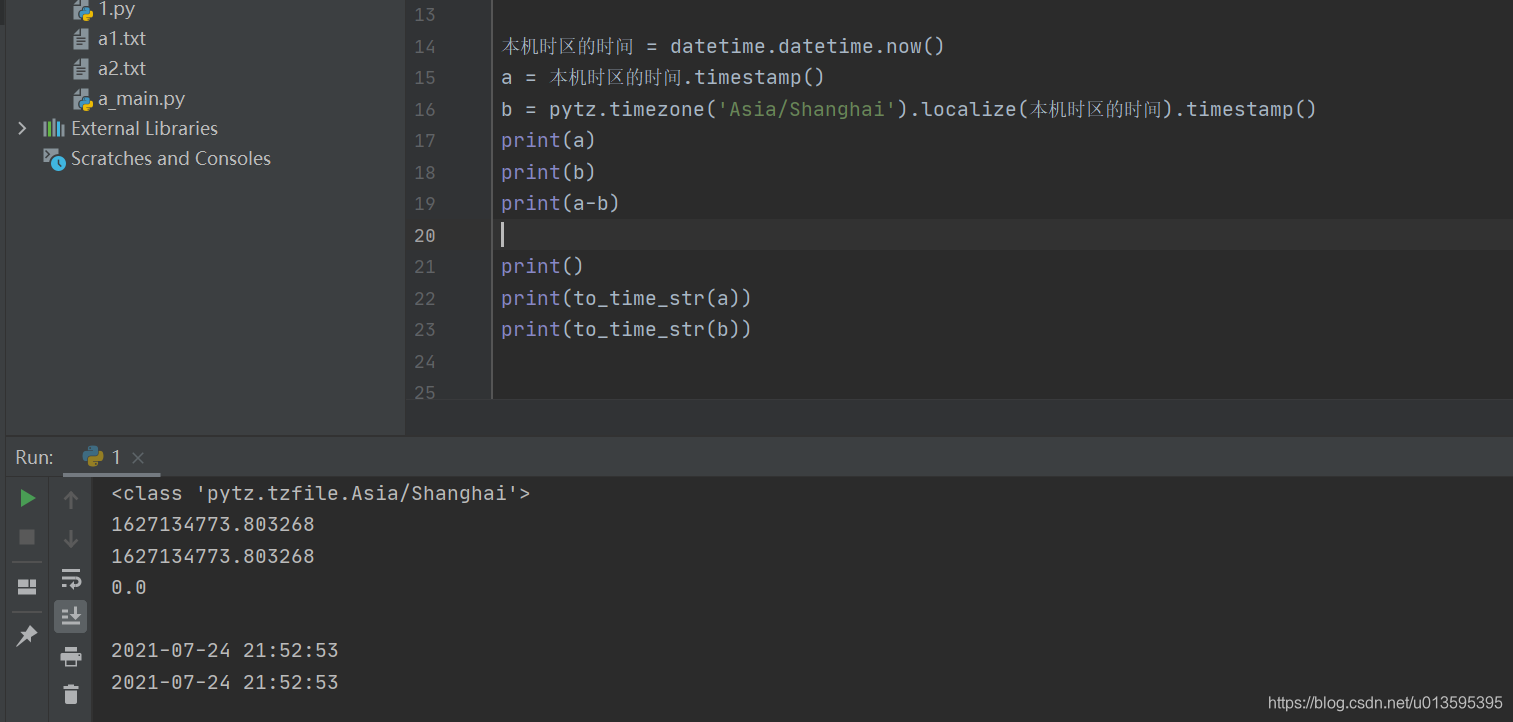
Task: Place cursor on the print(a-b) statement
Action: point(560,203)
